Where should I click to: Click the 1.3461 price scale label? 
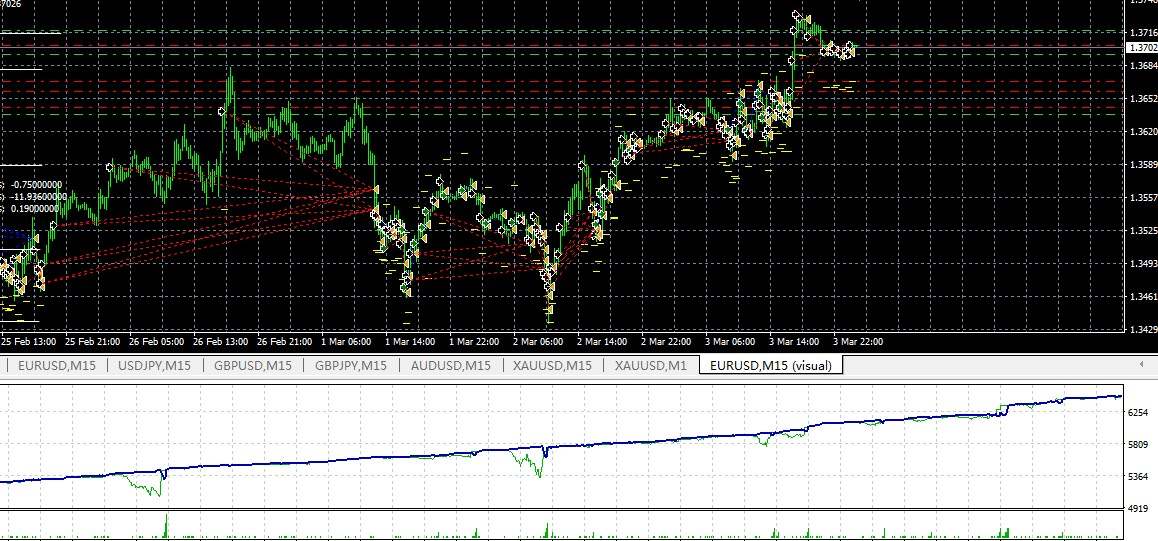1143,297
